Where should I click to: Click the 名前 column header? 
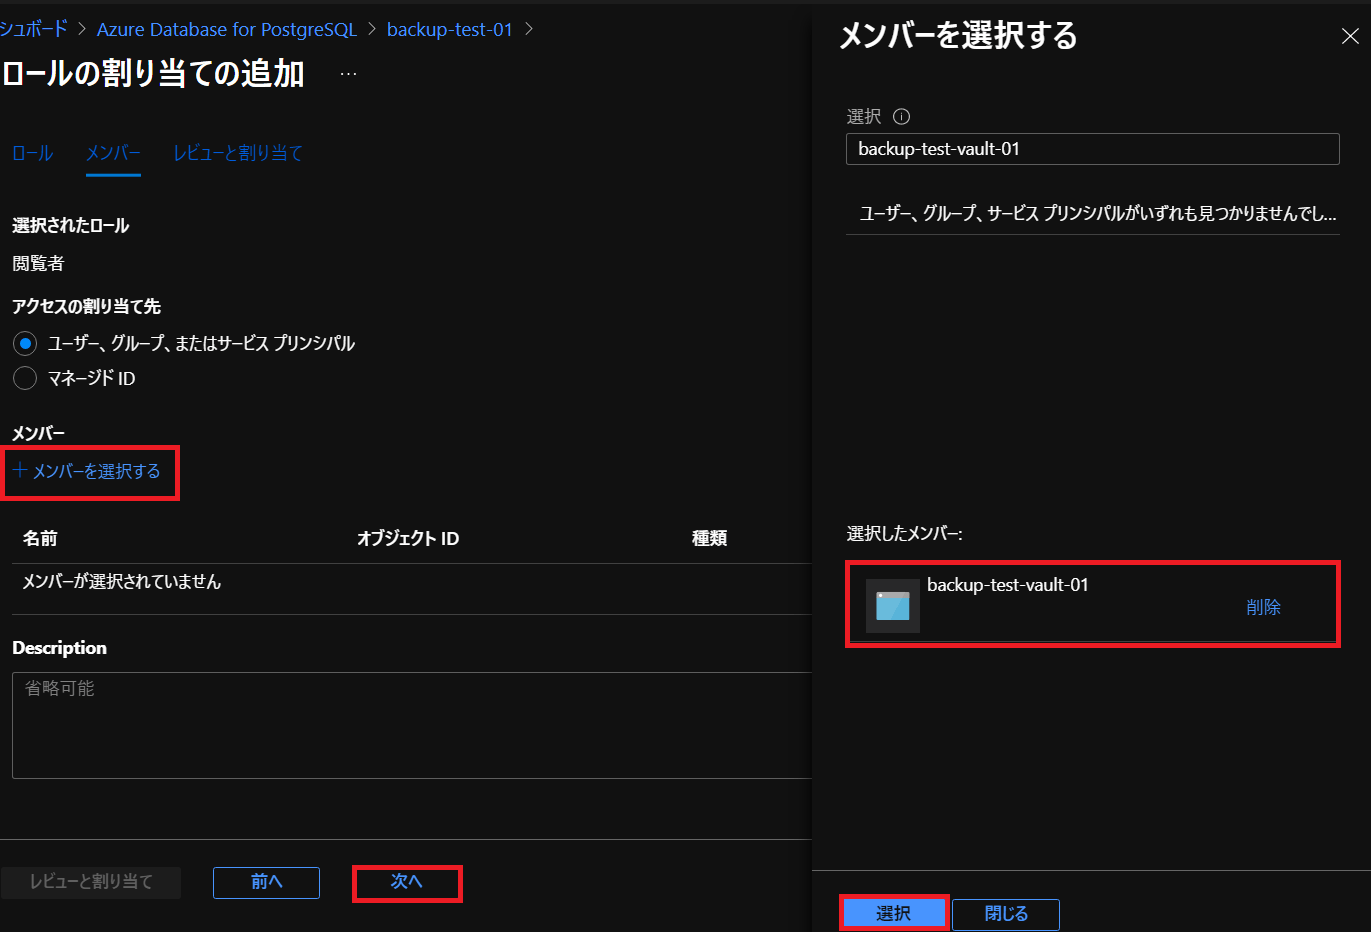[40, 539]
